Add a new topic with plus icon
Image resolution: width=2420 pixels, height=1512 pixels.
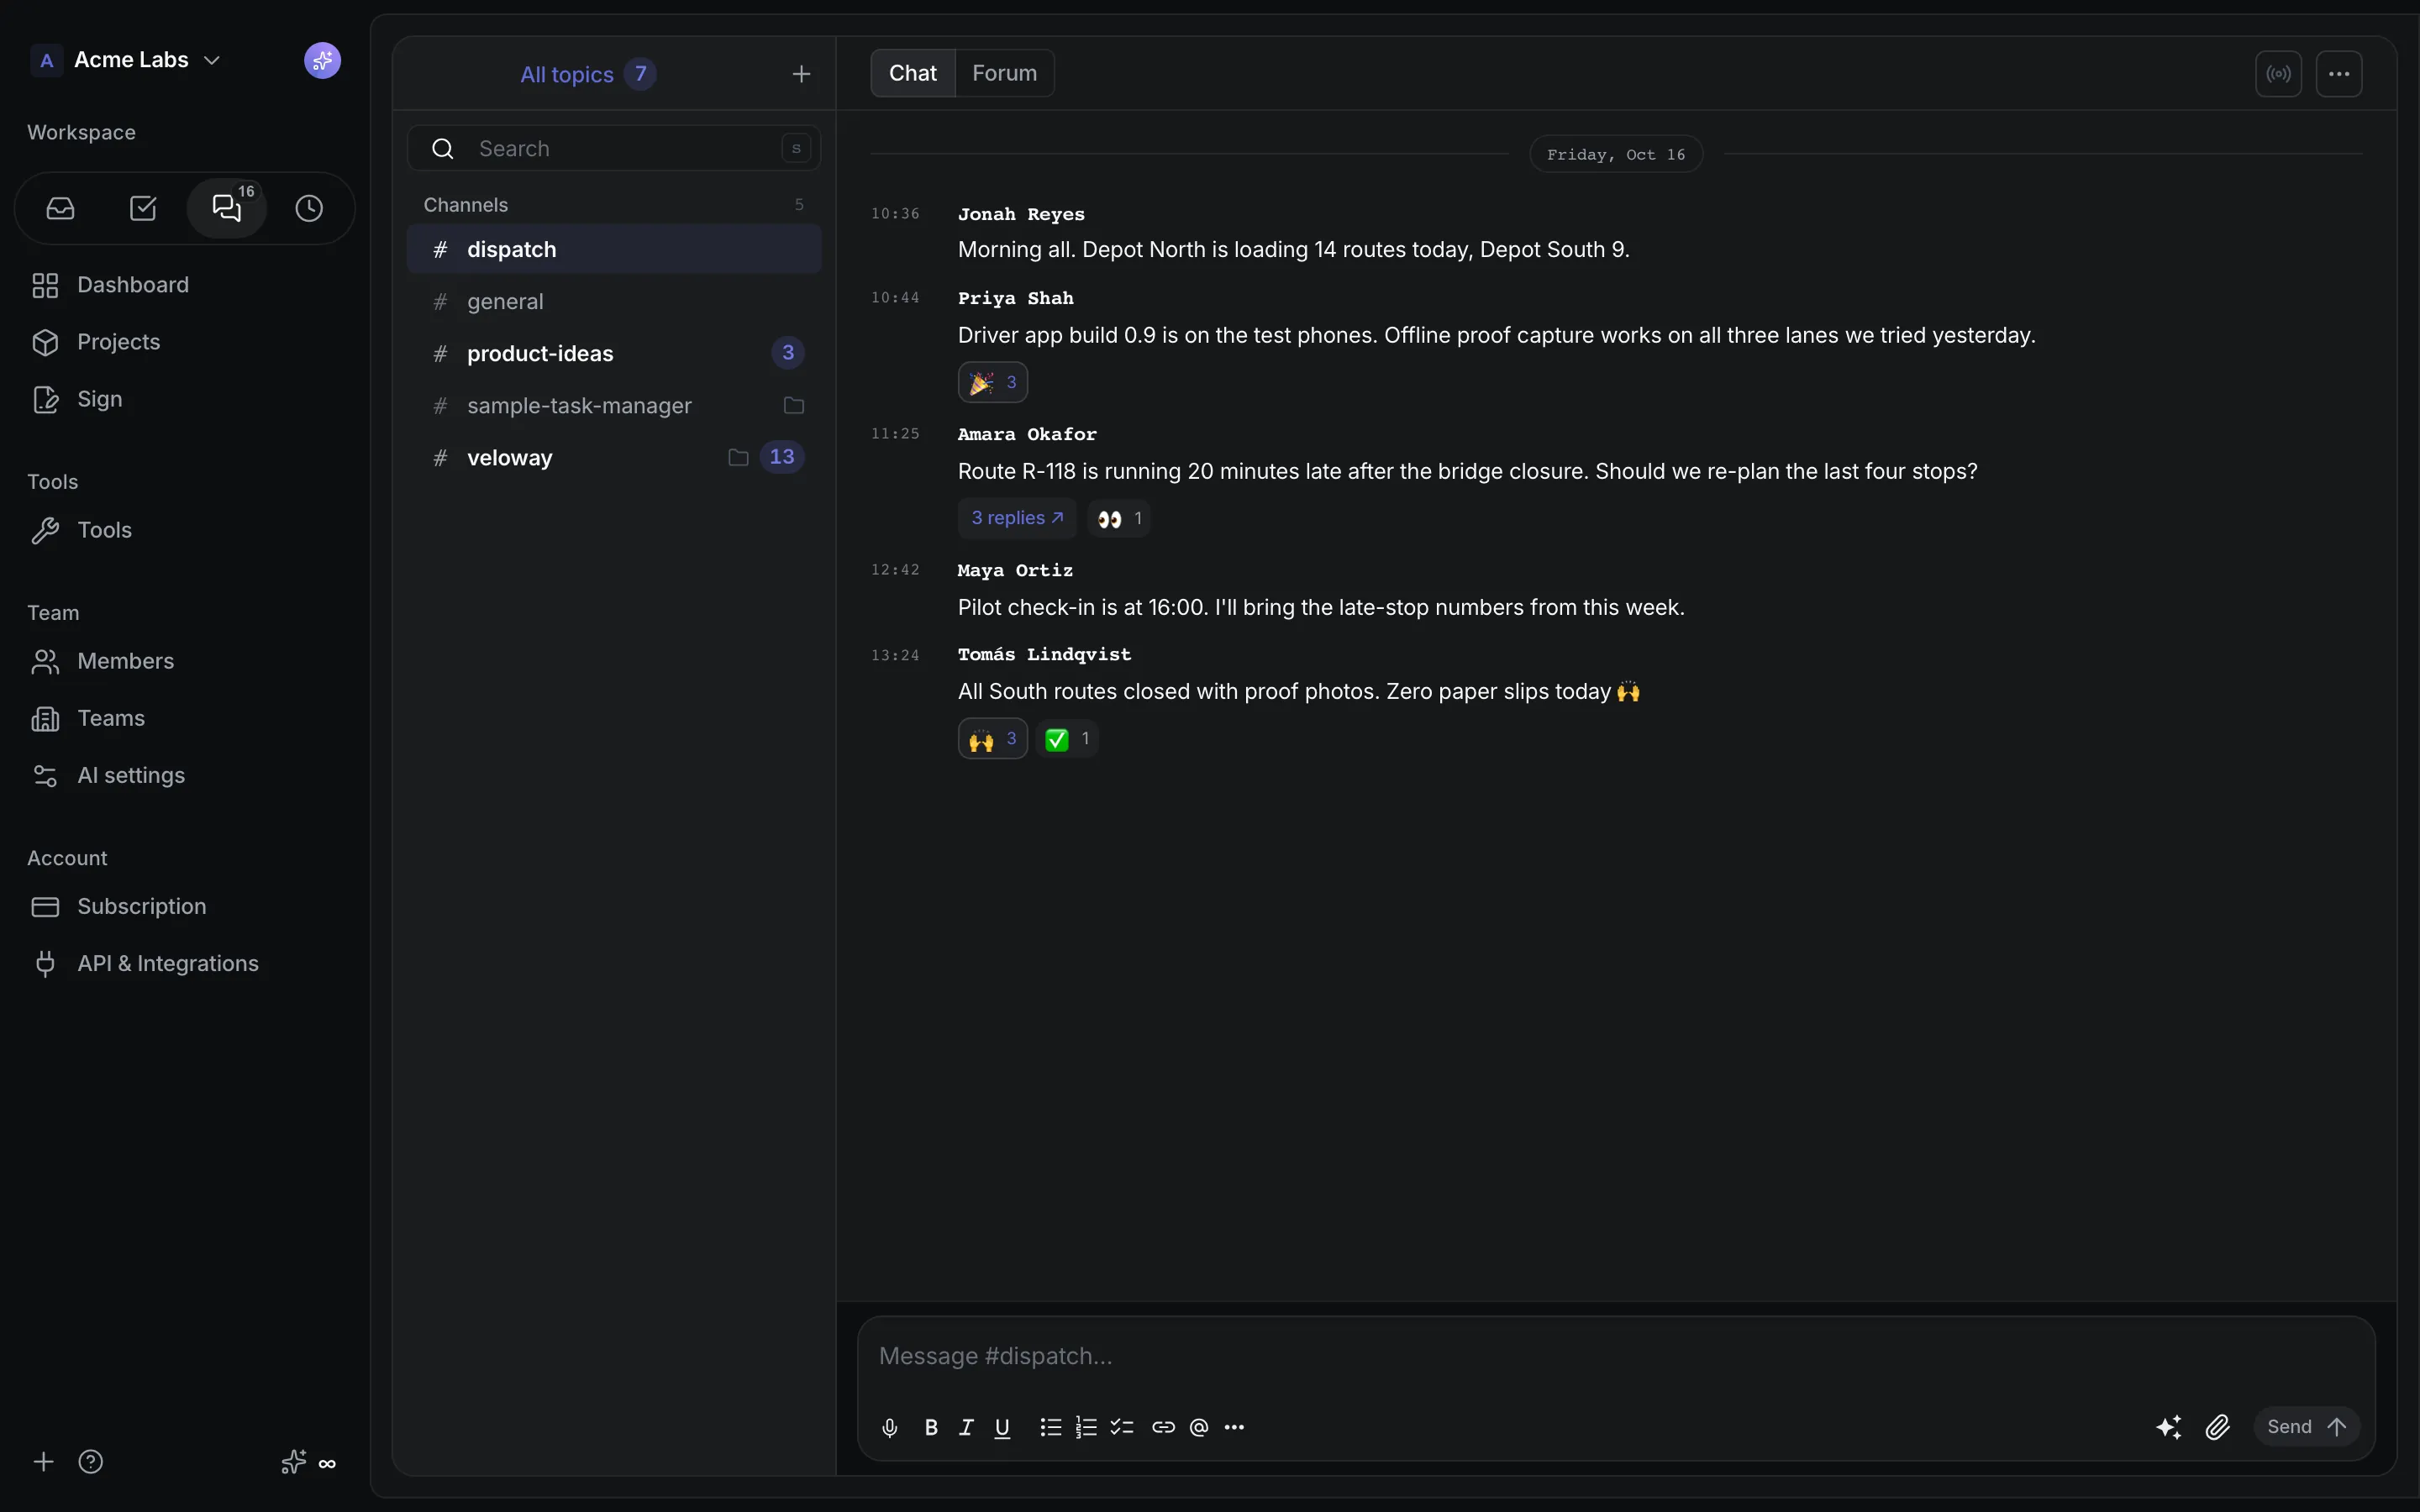click(x=801, y=74)
